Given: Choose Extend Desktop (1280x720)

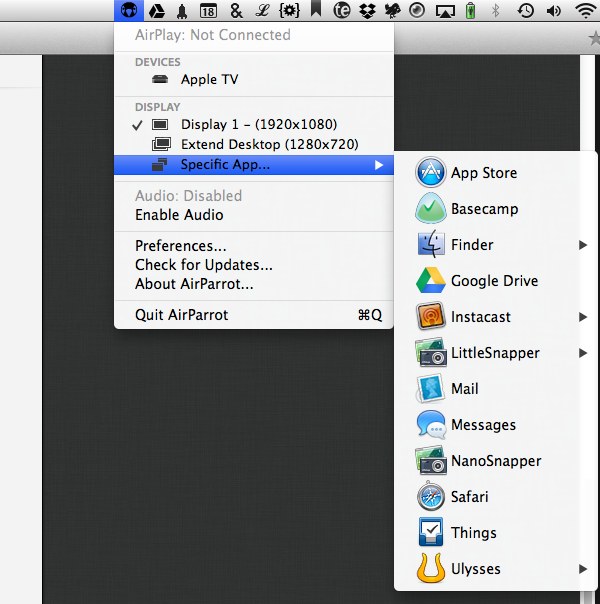Looking at the screenshot, I should 254,144.
